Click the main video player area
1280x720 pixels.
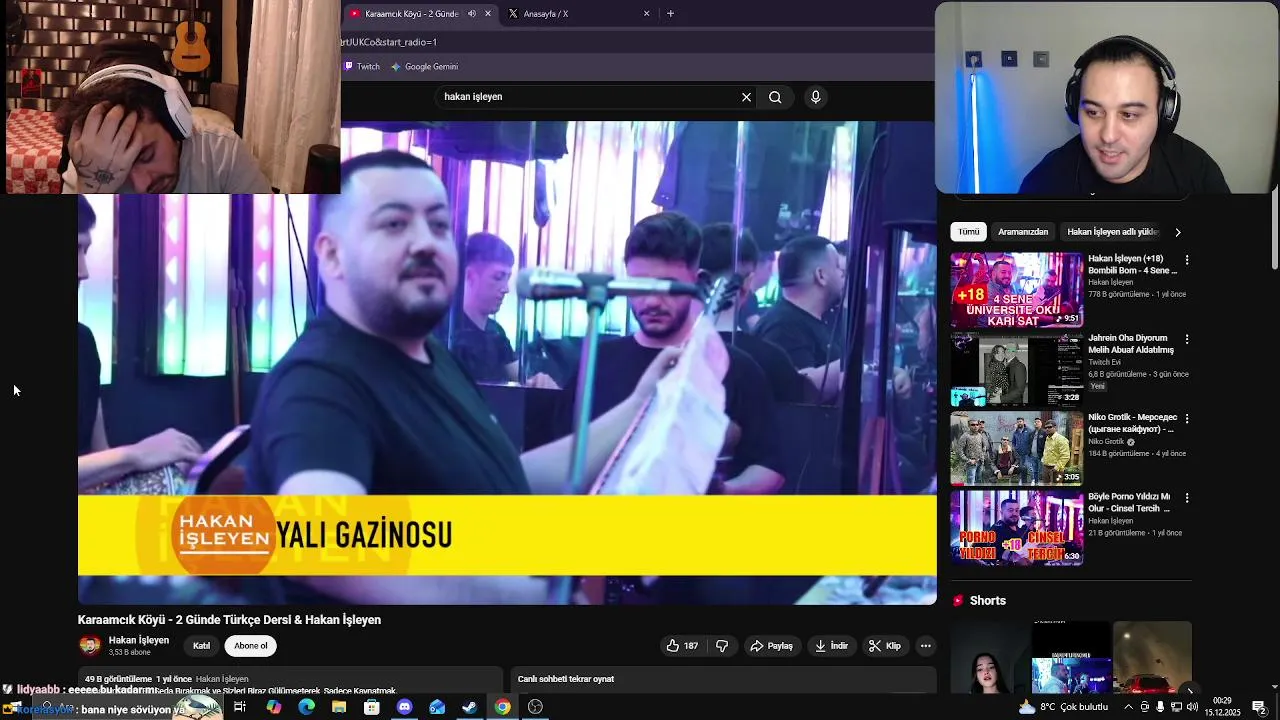507,363
